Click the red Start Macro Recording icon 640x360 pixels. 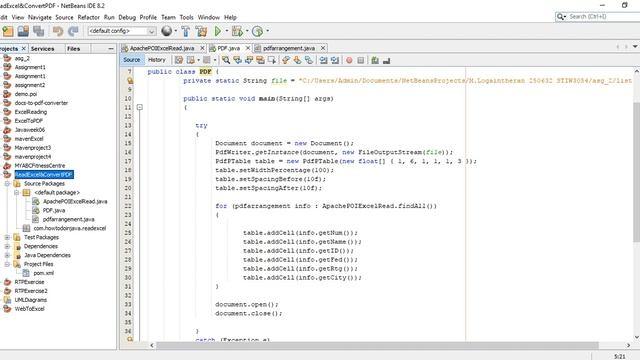349,60
